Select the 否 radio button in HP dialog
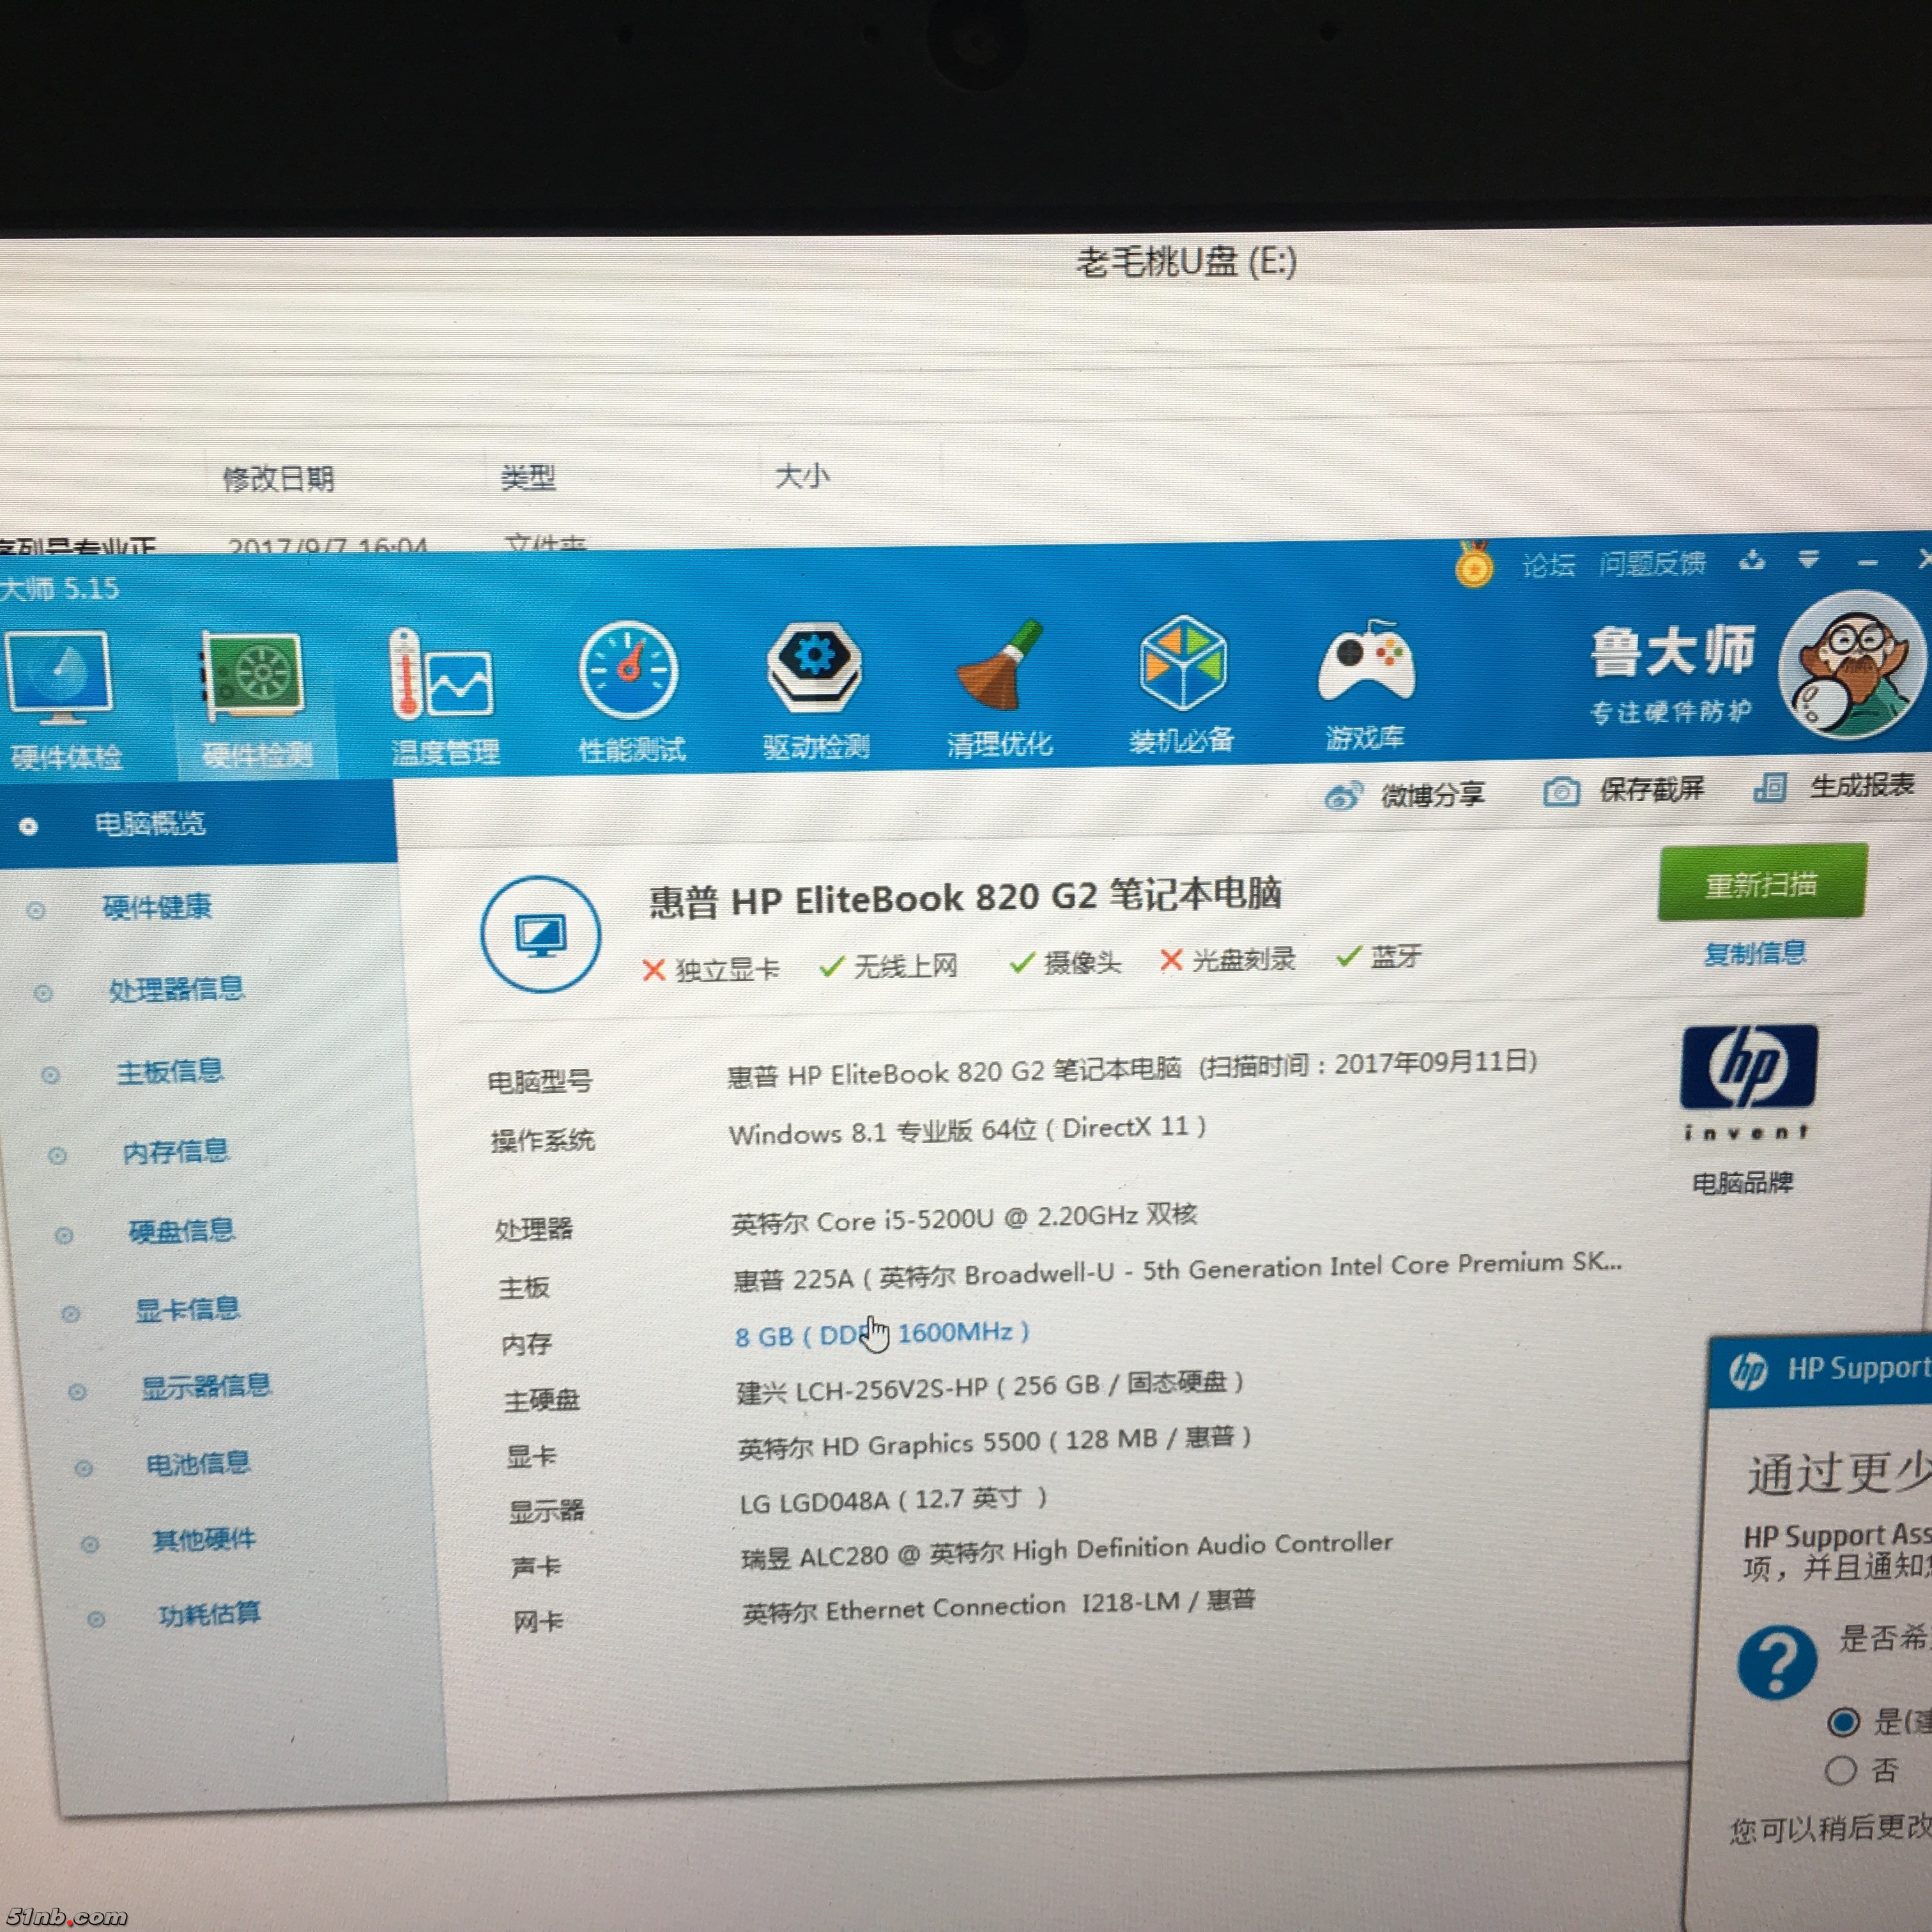Screen dimensions: 1932x1932 (x=1840, y=1771)
